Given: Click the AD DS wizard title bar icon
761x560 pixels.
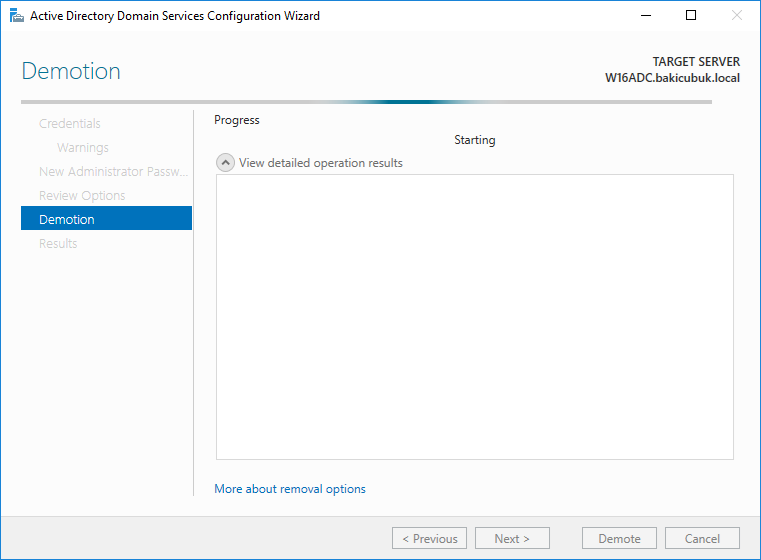Looking at the screenshot, I should [17, 16].
